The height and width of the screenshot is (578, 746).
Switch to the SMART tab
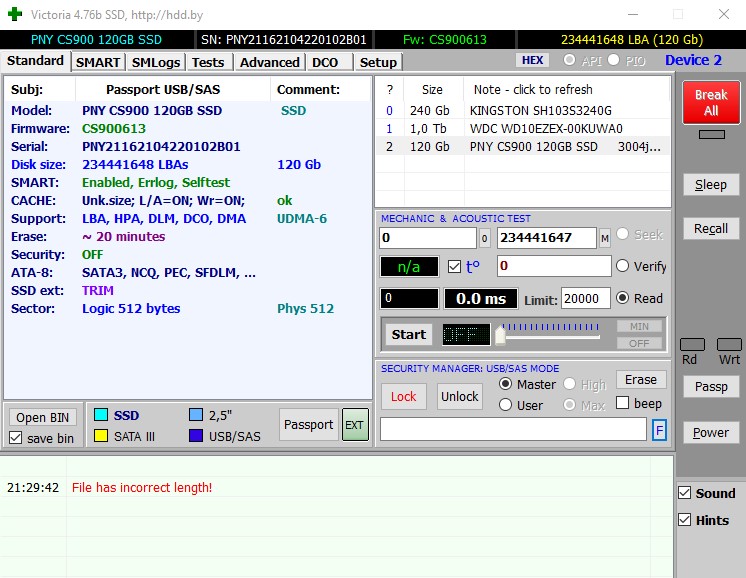coord(98,62)
